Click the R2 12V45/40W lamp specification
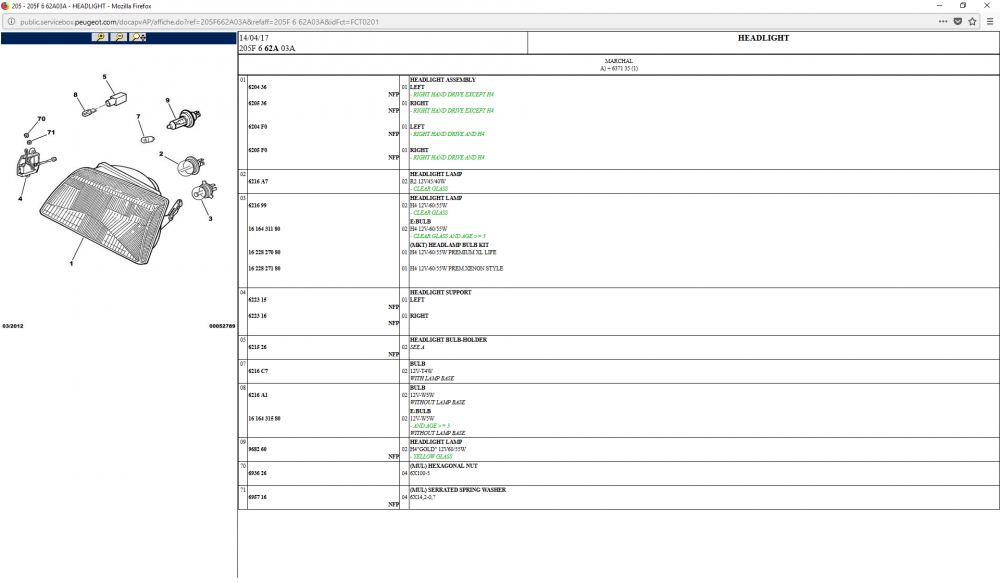 (427, 182)
